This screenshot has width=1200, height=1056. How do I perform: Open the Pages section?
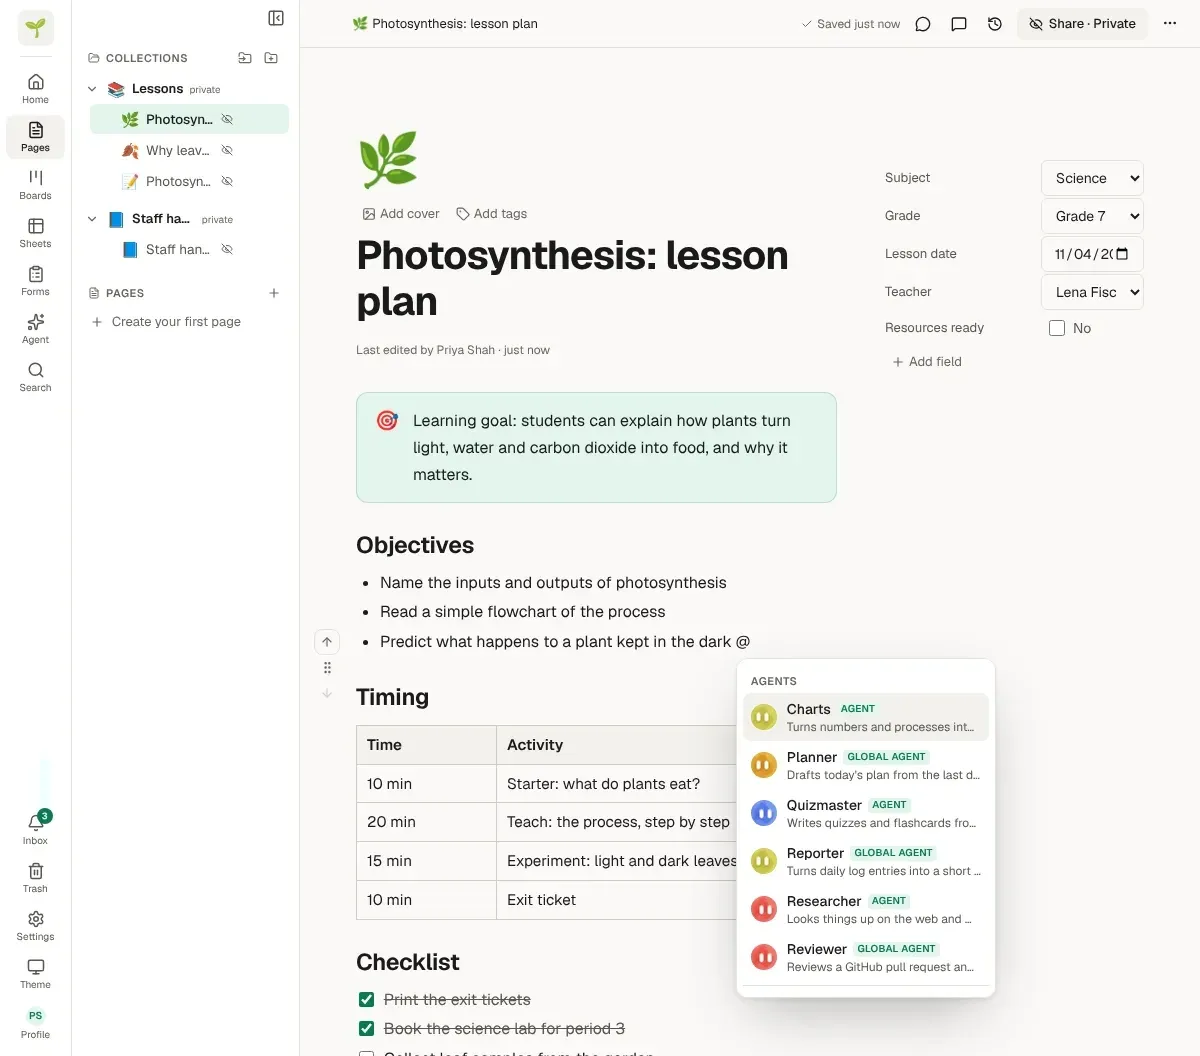pos(35,137)
